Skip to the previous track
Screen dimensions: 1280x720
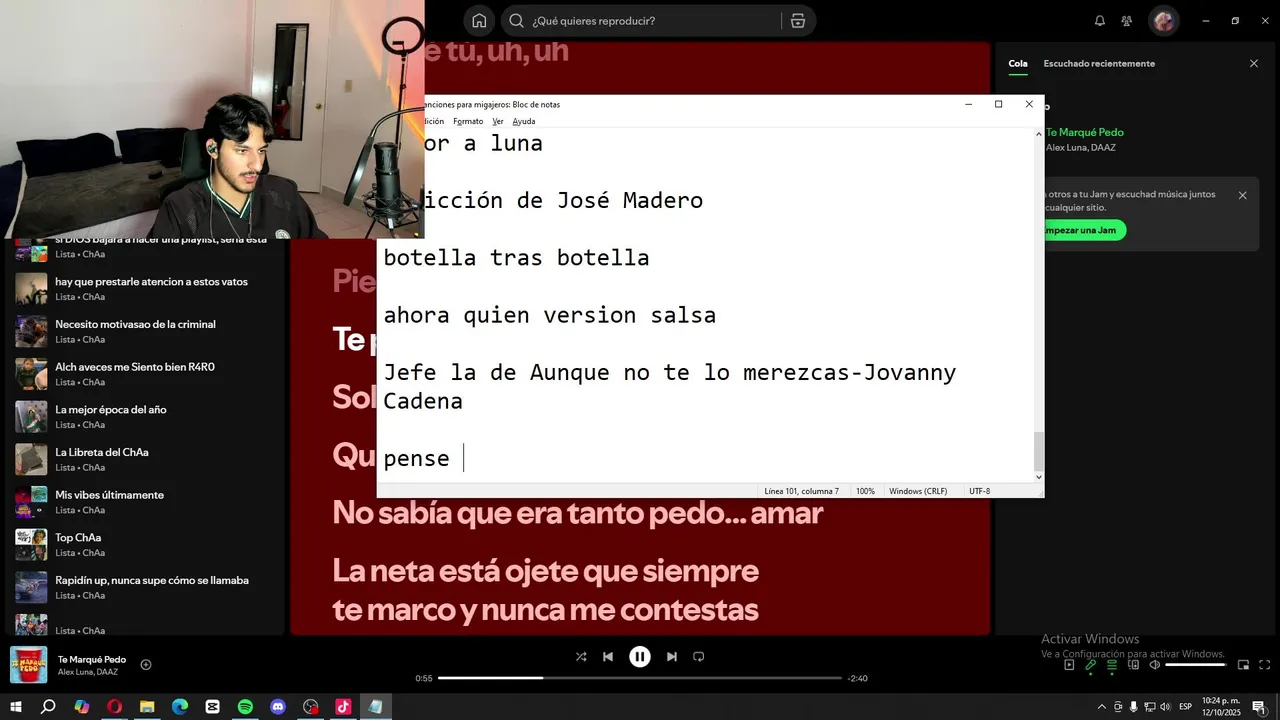608,657
